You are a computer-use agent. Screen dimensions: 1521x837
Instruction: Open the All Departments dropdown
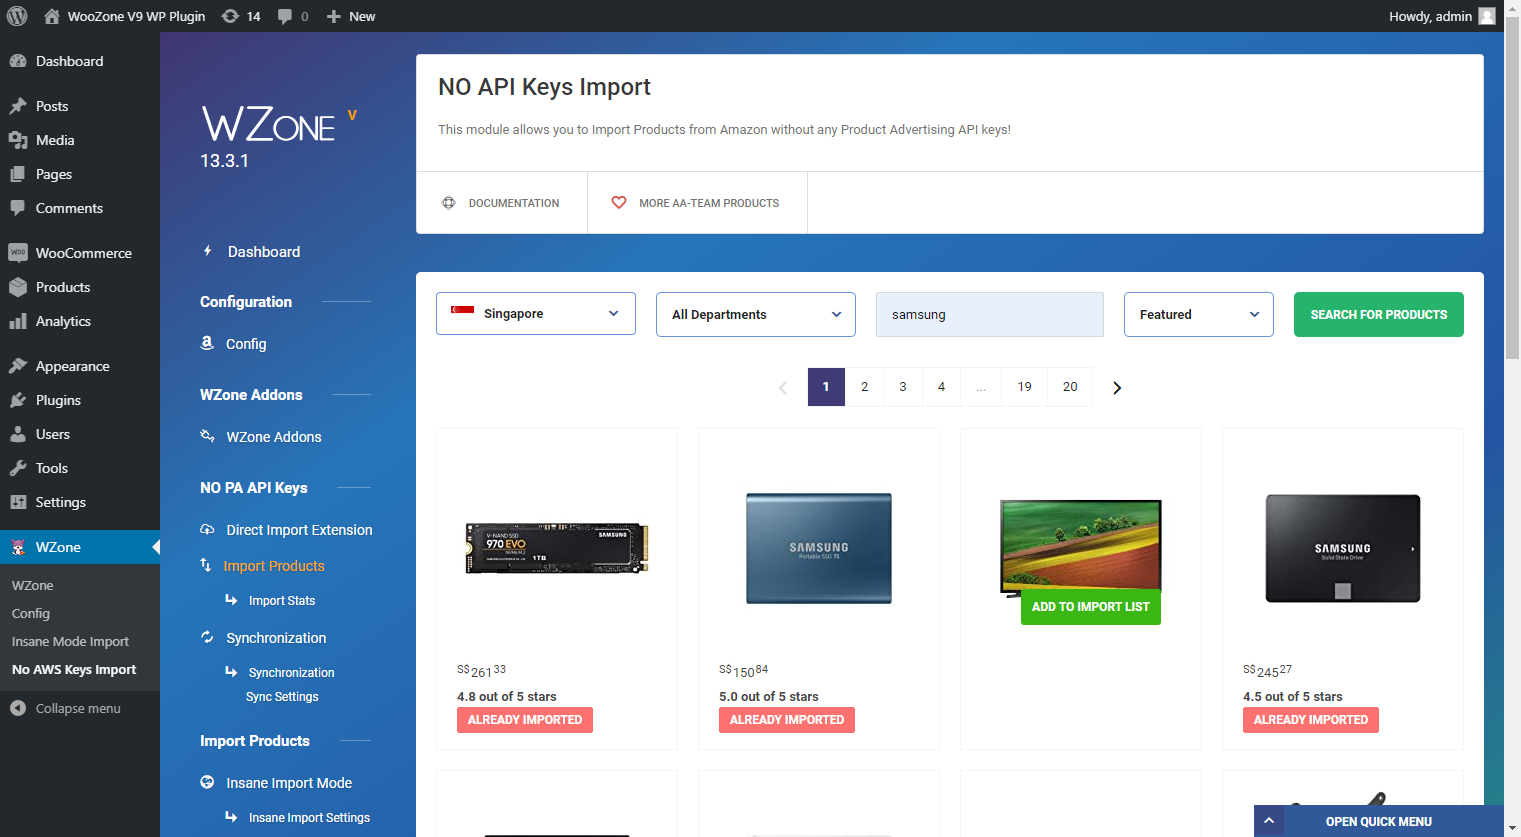(756, 314)
